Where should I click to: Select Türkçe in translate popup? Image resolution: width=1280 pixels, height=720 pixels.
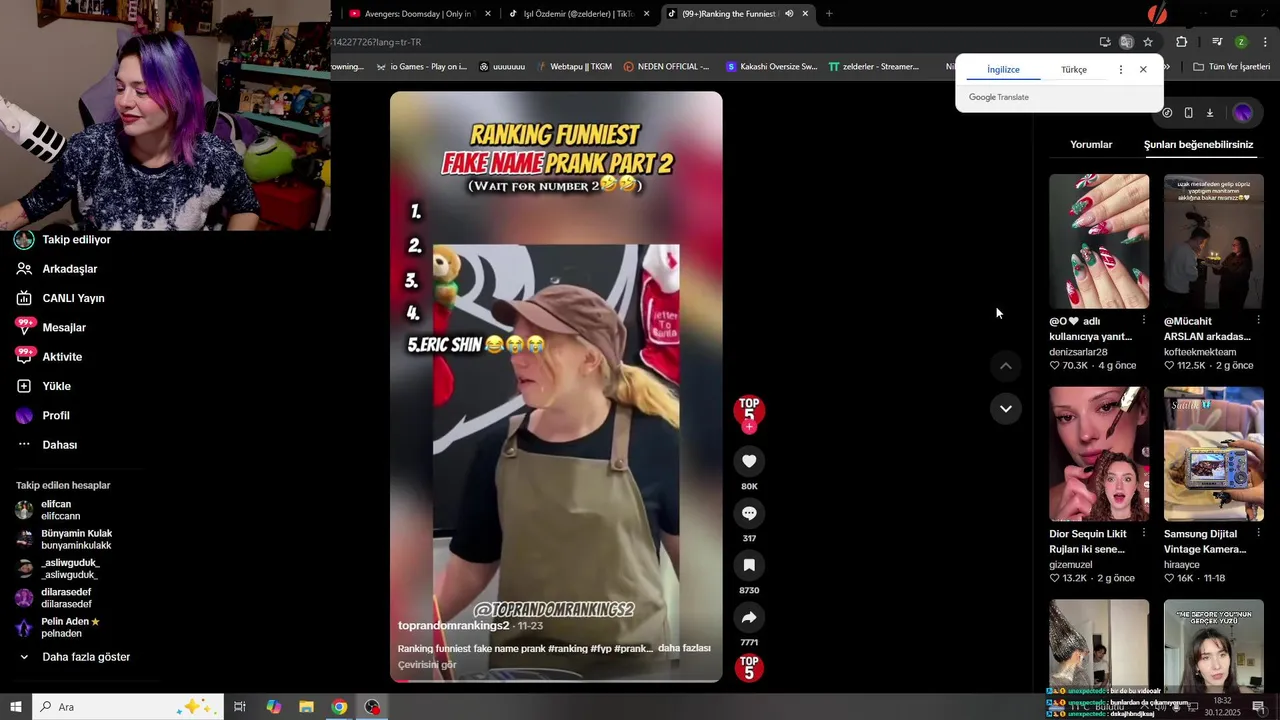pyautogui.click(x=1074, y=70)
